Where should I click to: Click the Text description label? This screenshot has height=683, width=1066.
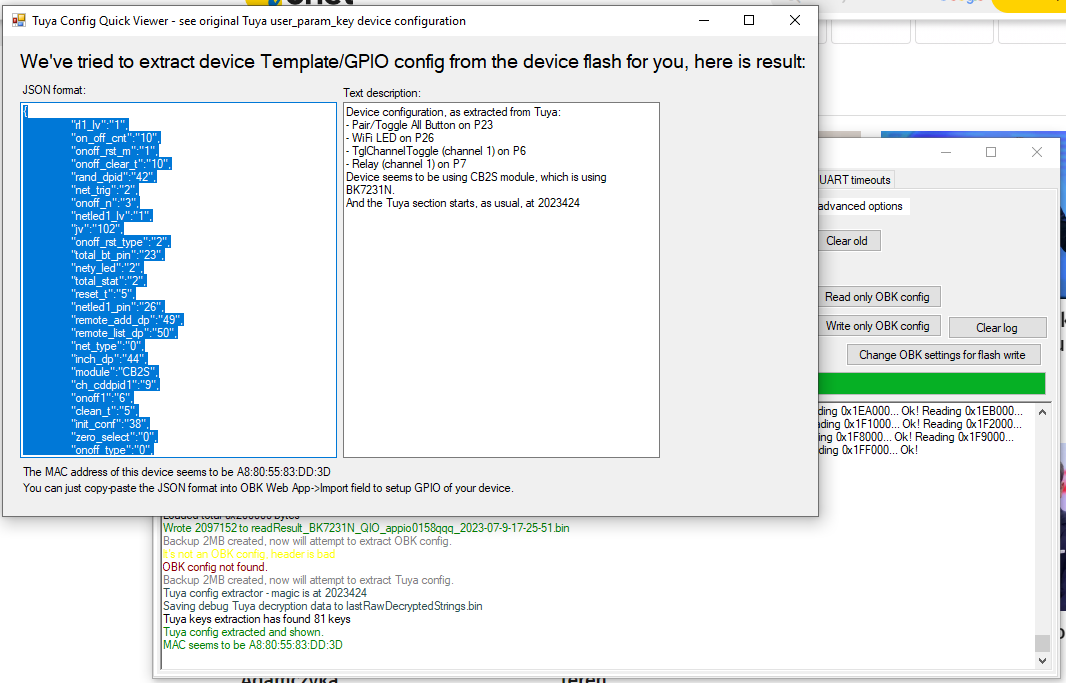382,92
